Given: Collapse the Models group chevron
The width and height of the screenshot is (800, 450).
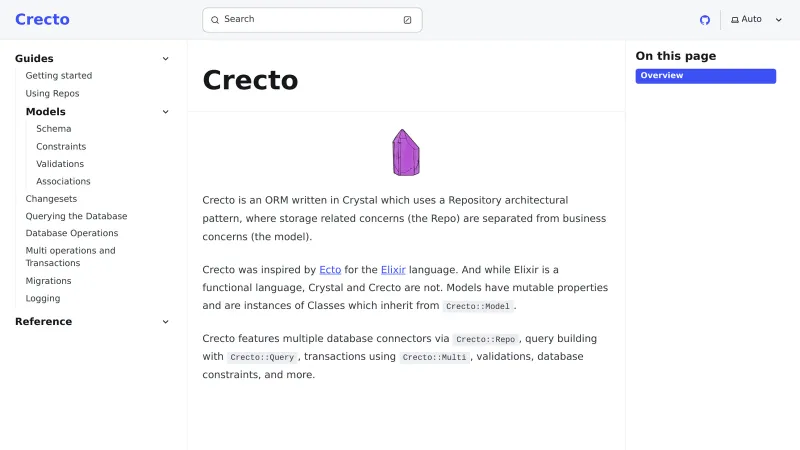Looking at the screenshot, I should (166, 112).
